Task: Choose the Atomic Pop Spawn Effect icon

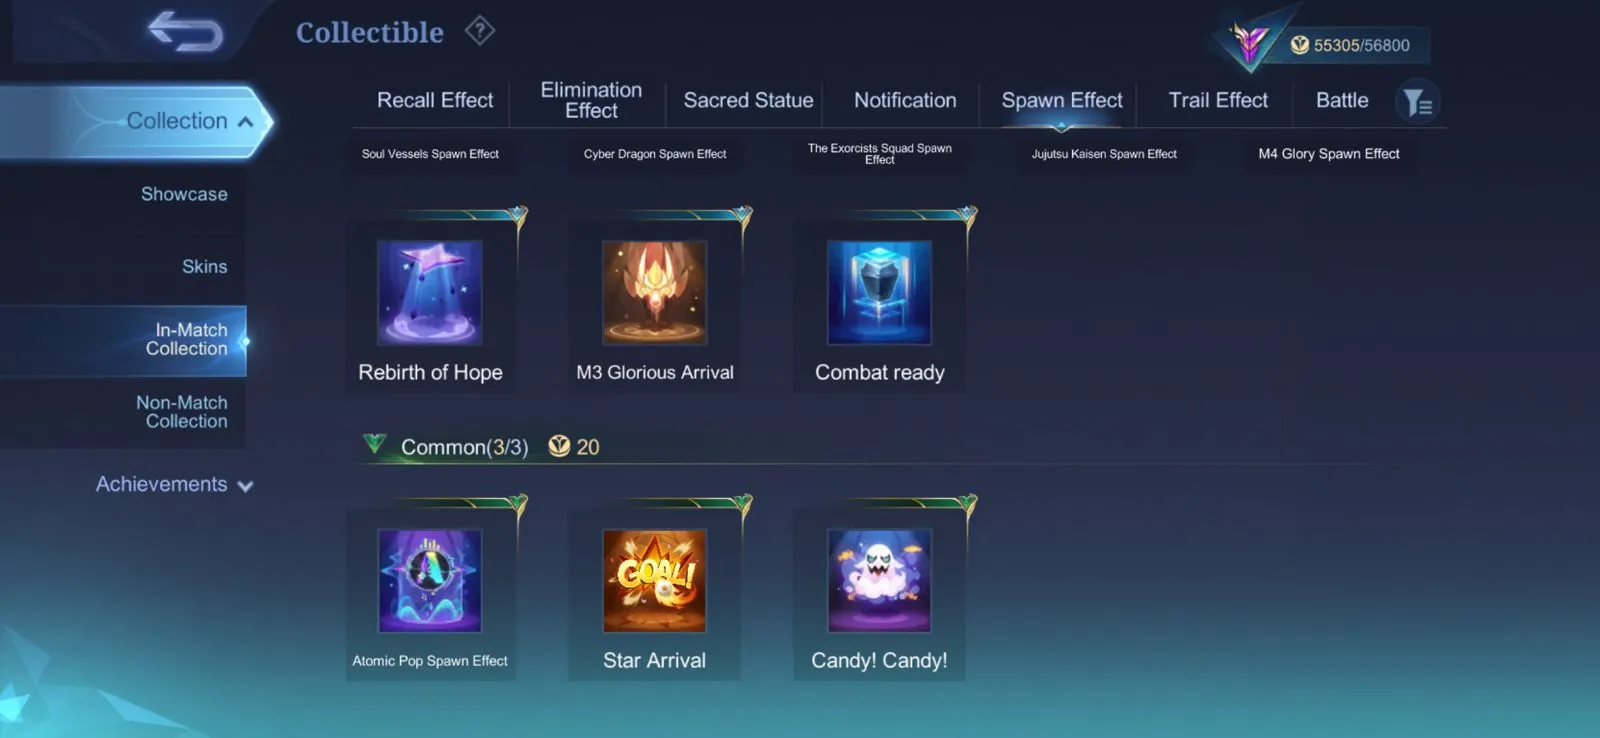Action: pyautogui.click(x=430, y=580)
